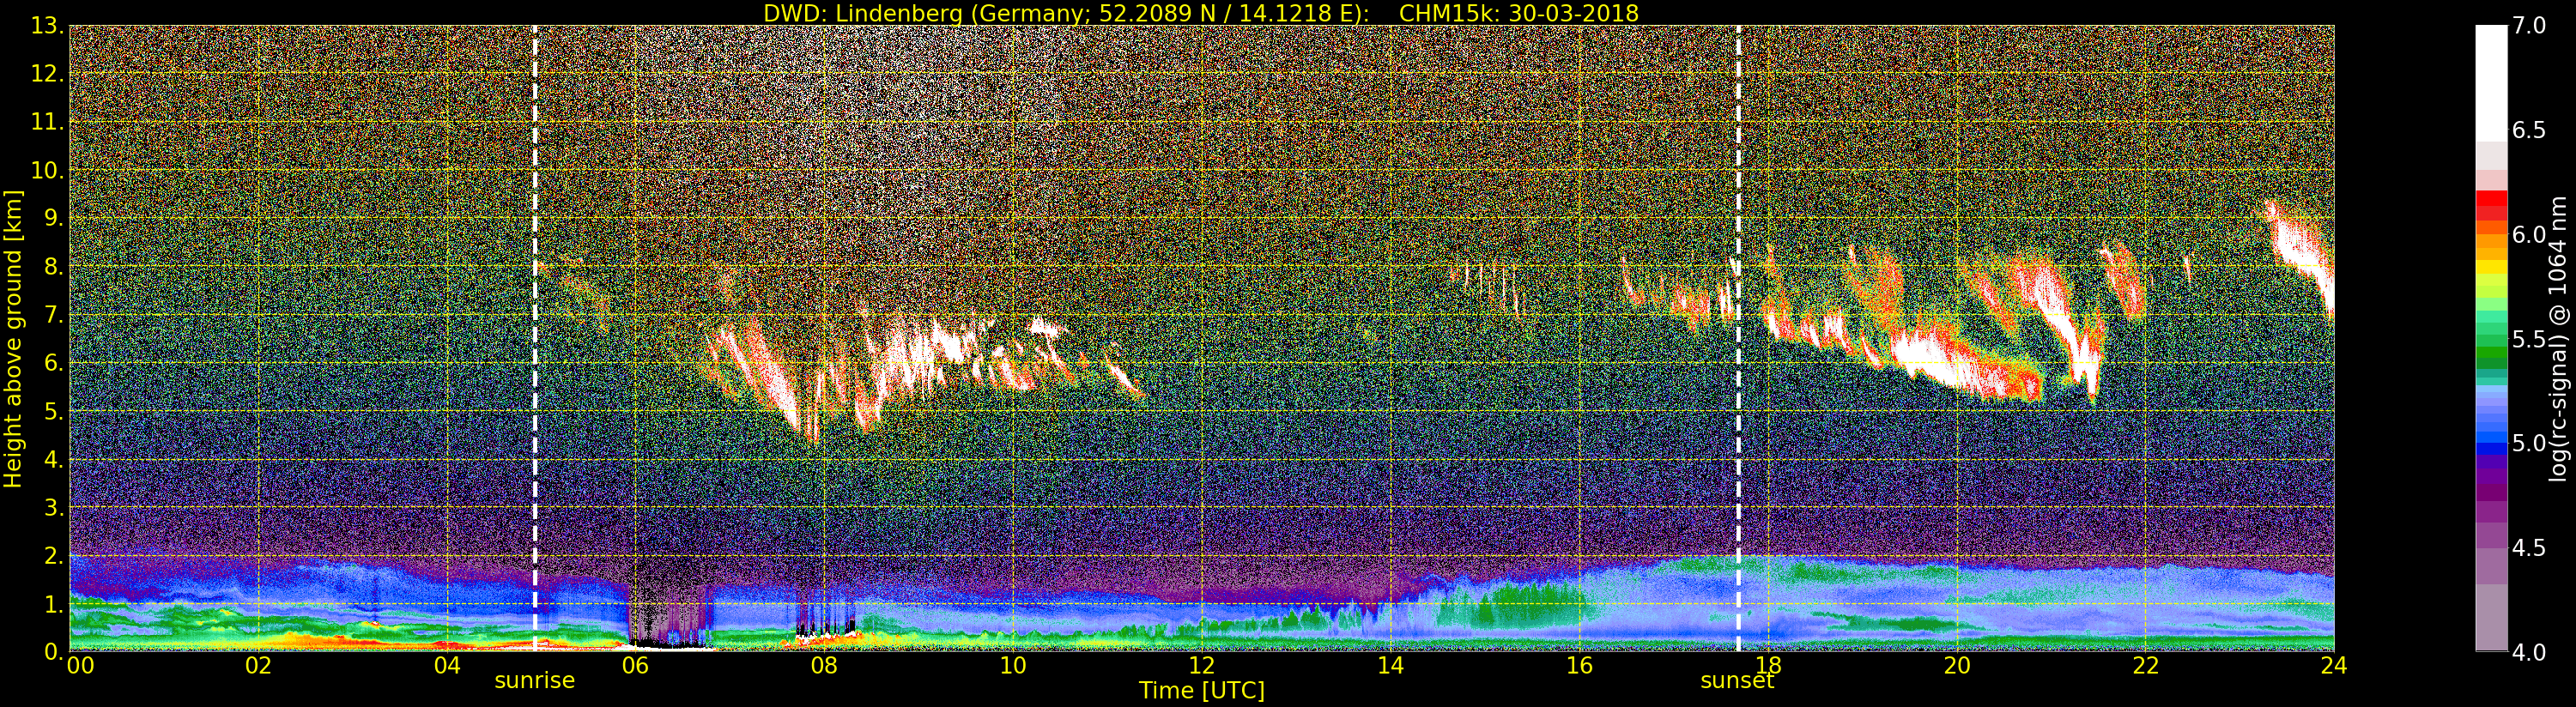Click the 'Time [UTC]' axis label
This screenshot has height=707, width=2576.
coord(1202,691)
